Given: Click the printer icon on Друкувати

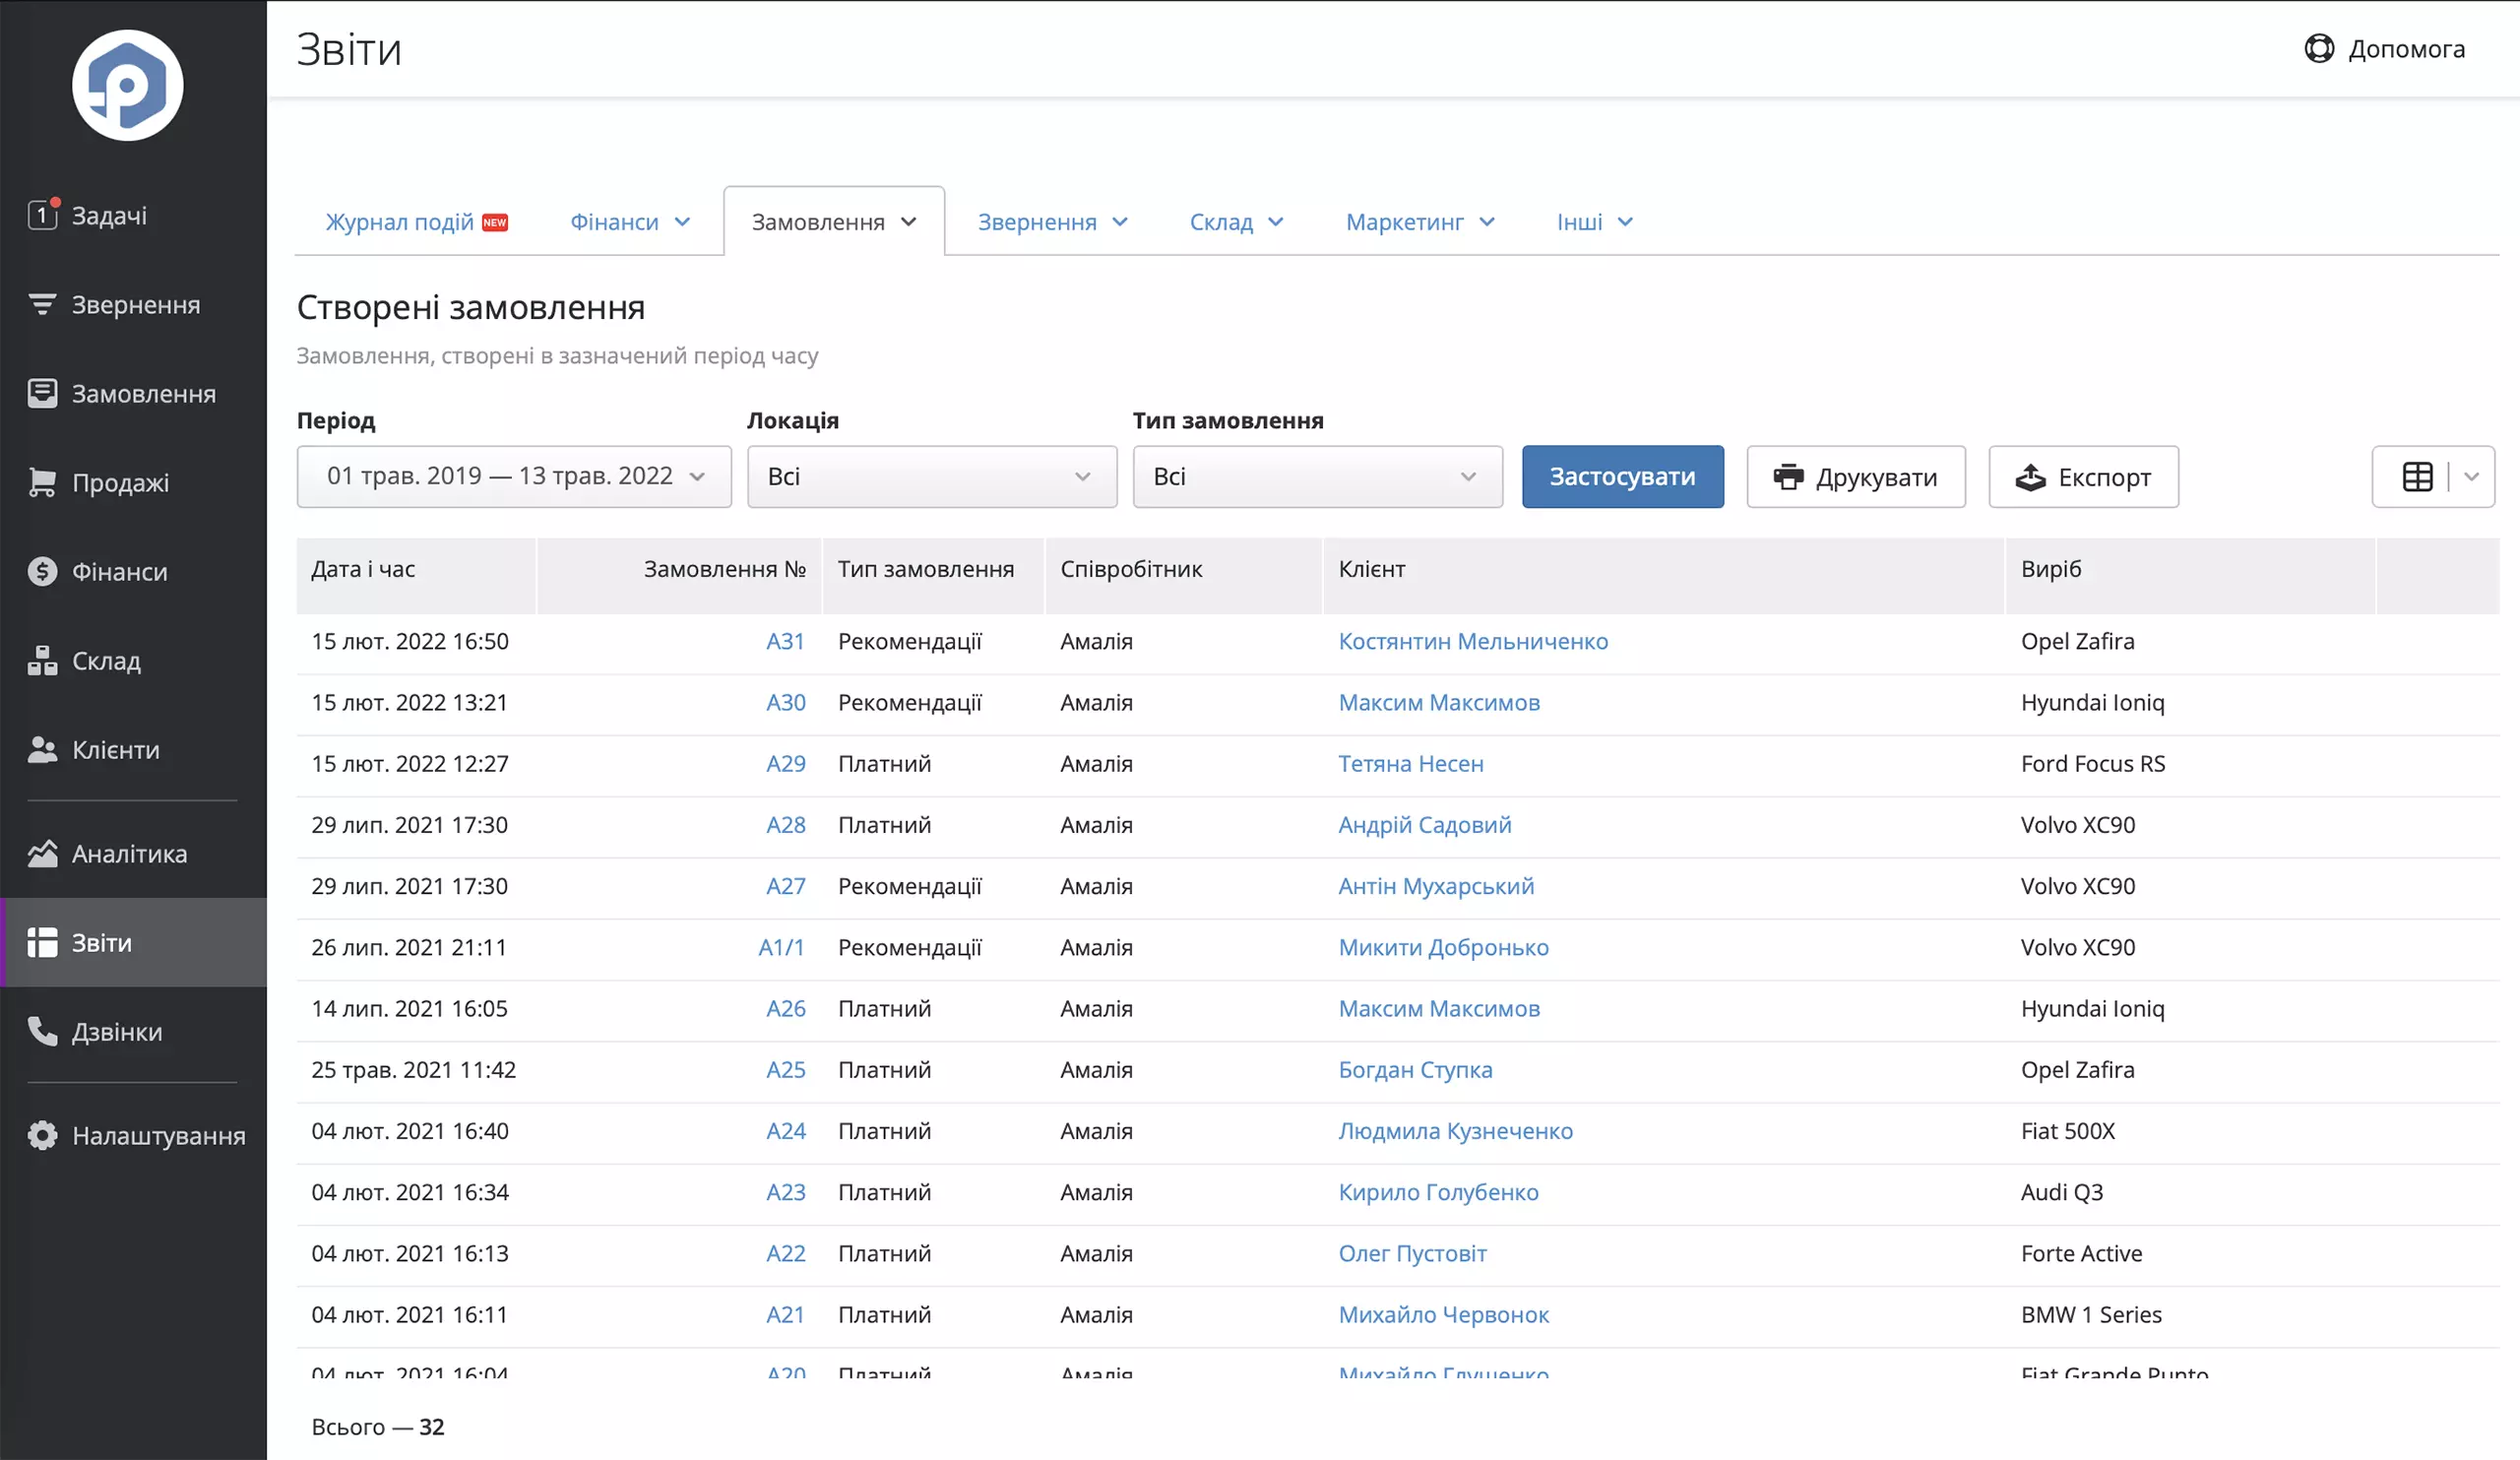Looking at the screenshot, I should [x=1788, y=477].
